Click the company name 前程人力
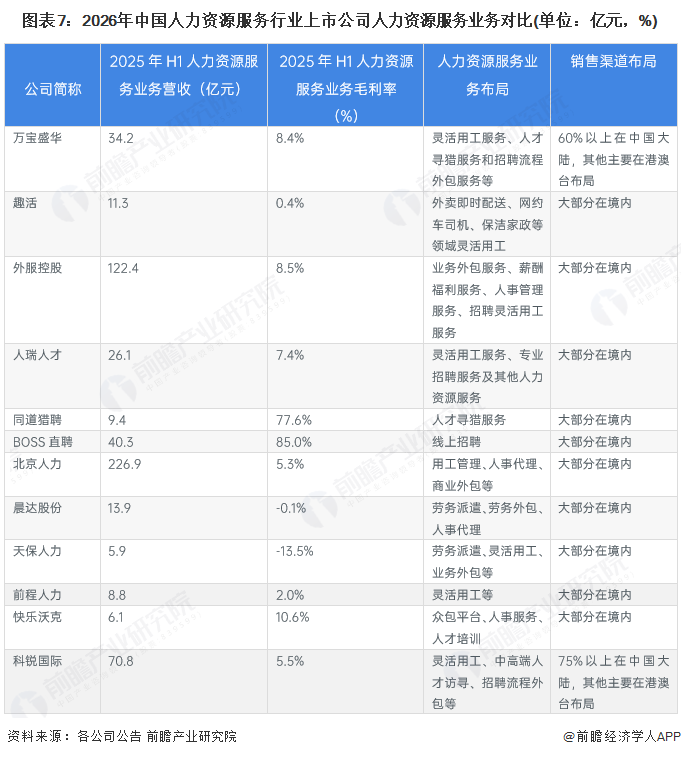The height and width of the screenshot is (757, 681). [x=37, y=595]
